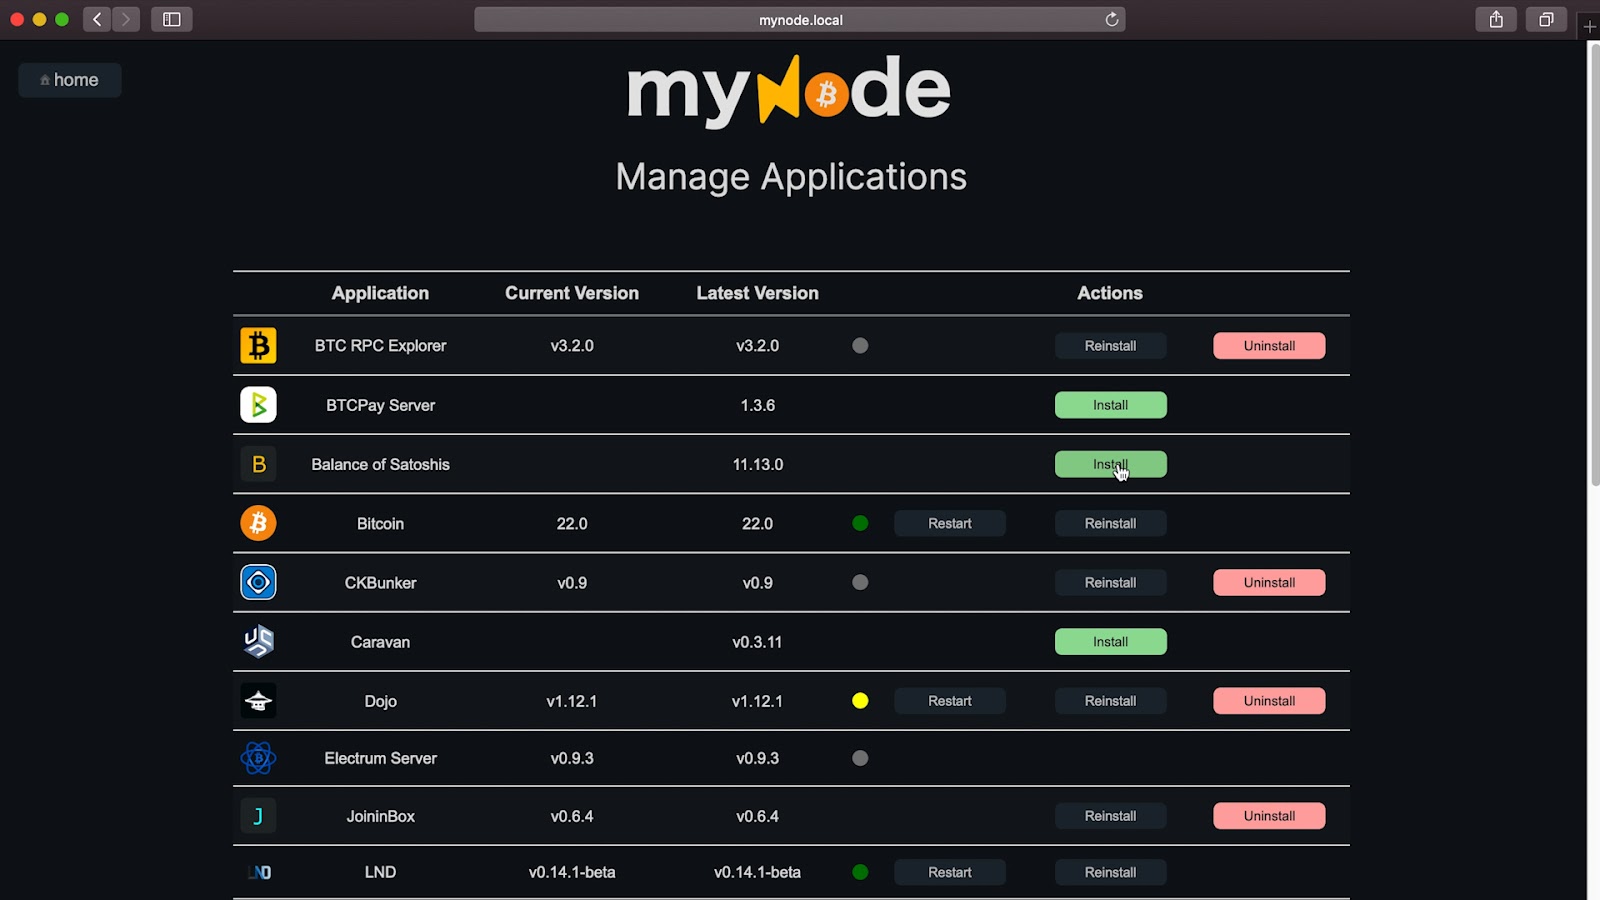Restart Bitcoin
This screenshot has height=900, width=1600.
[x=950, y=523]
